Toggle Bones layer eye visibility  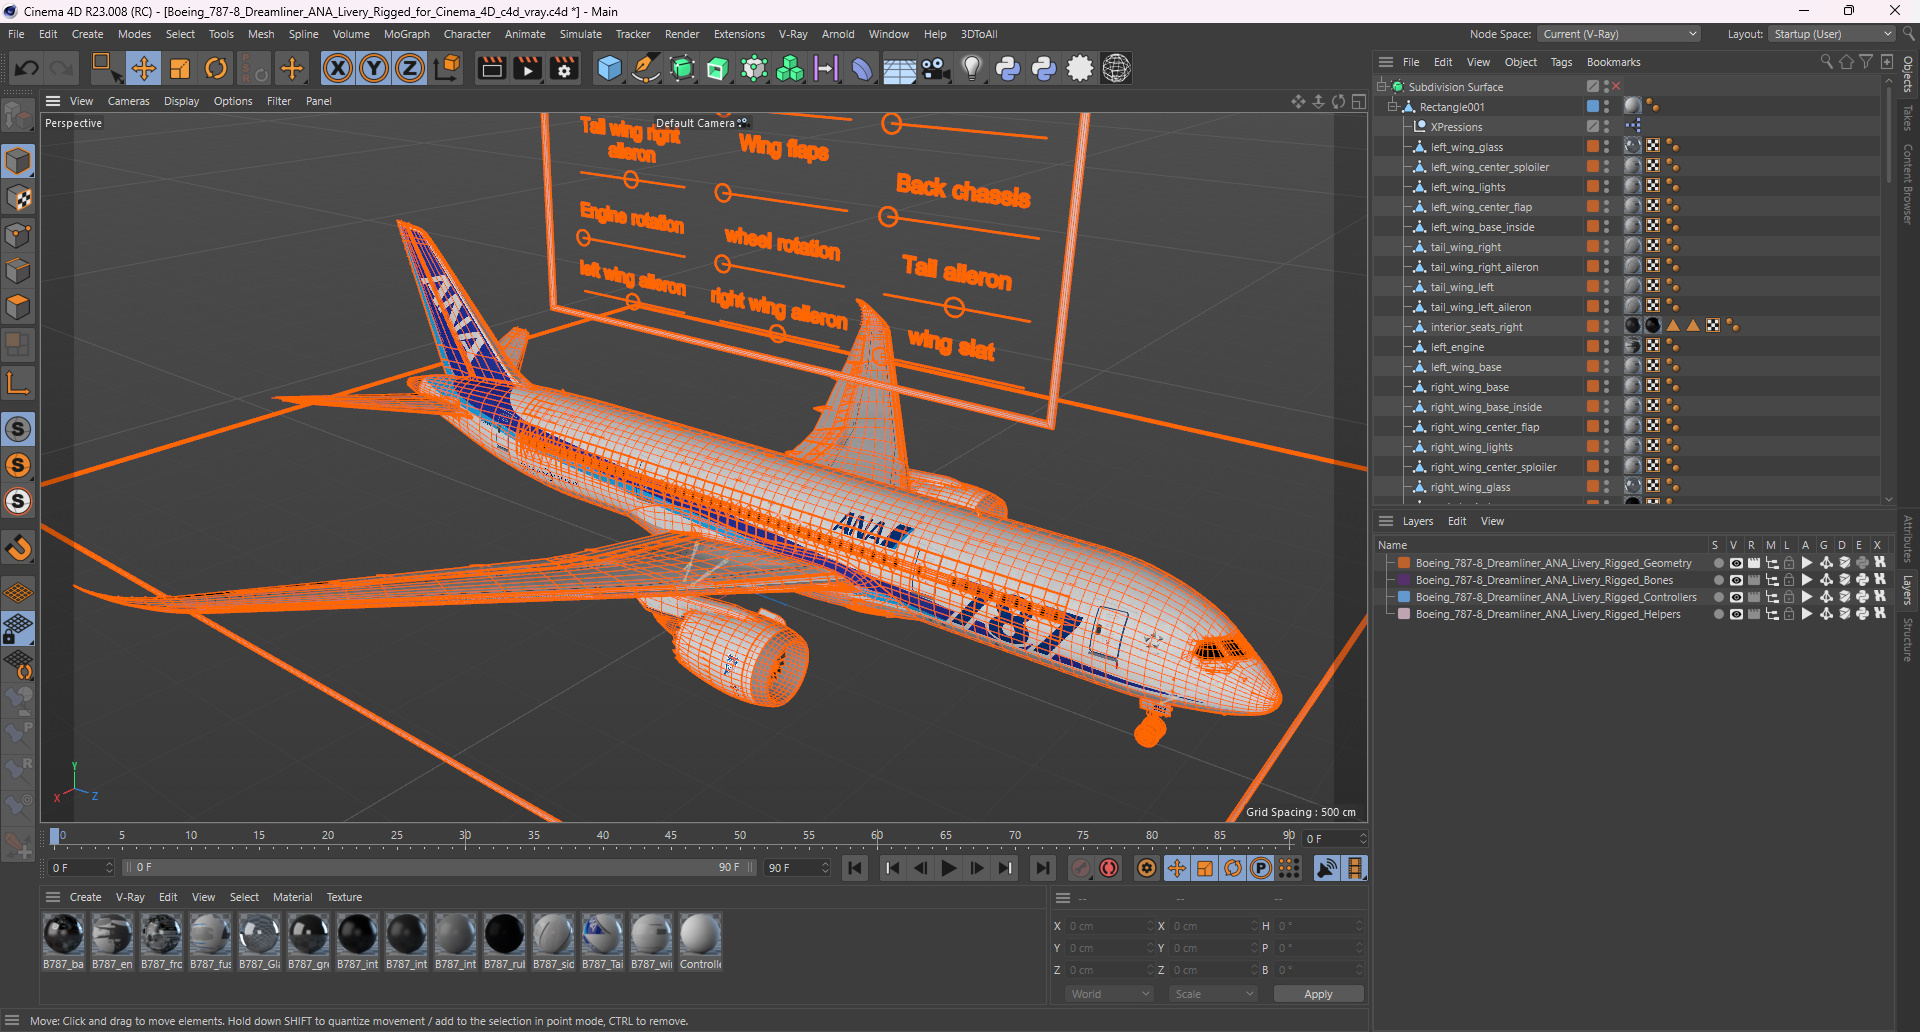[1735, 580]
